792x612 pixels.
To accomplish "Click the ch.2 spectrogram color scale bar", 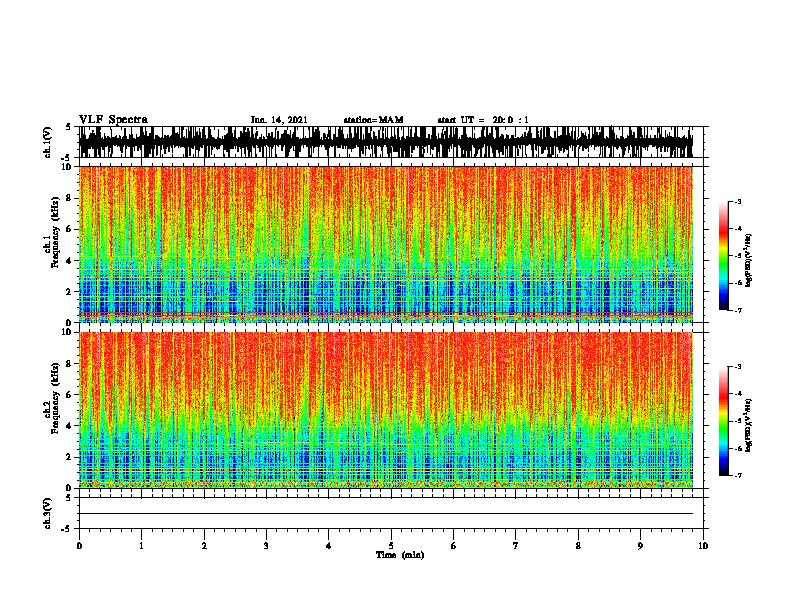I will coord(724,421).
